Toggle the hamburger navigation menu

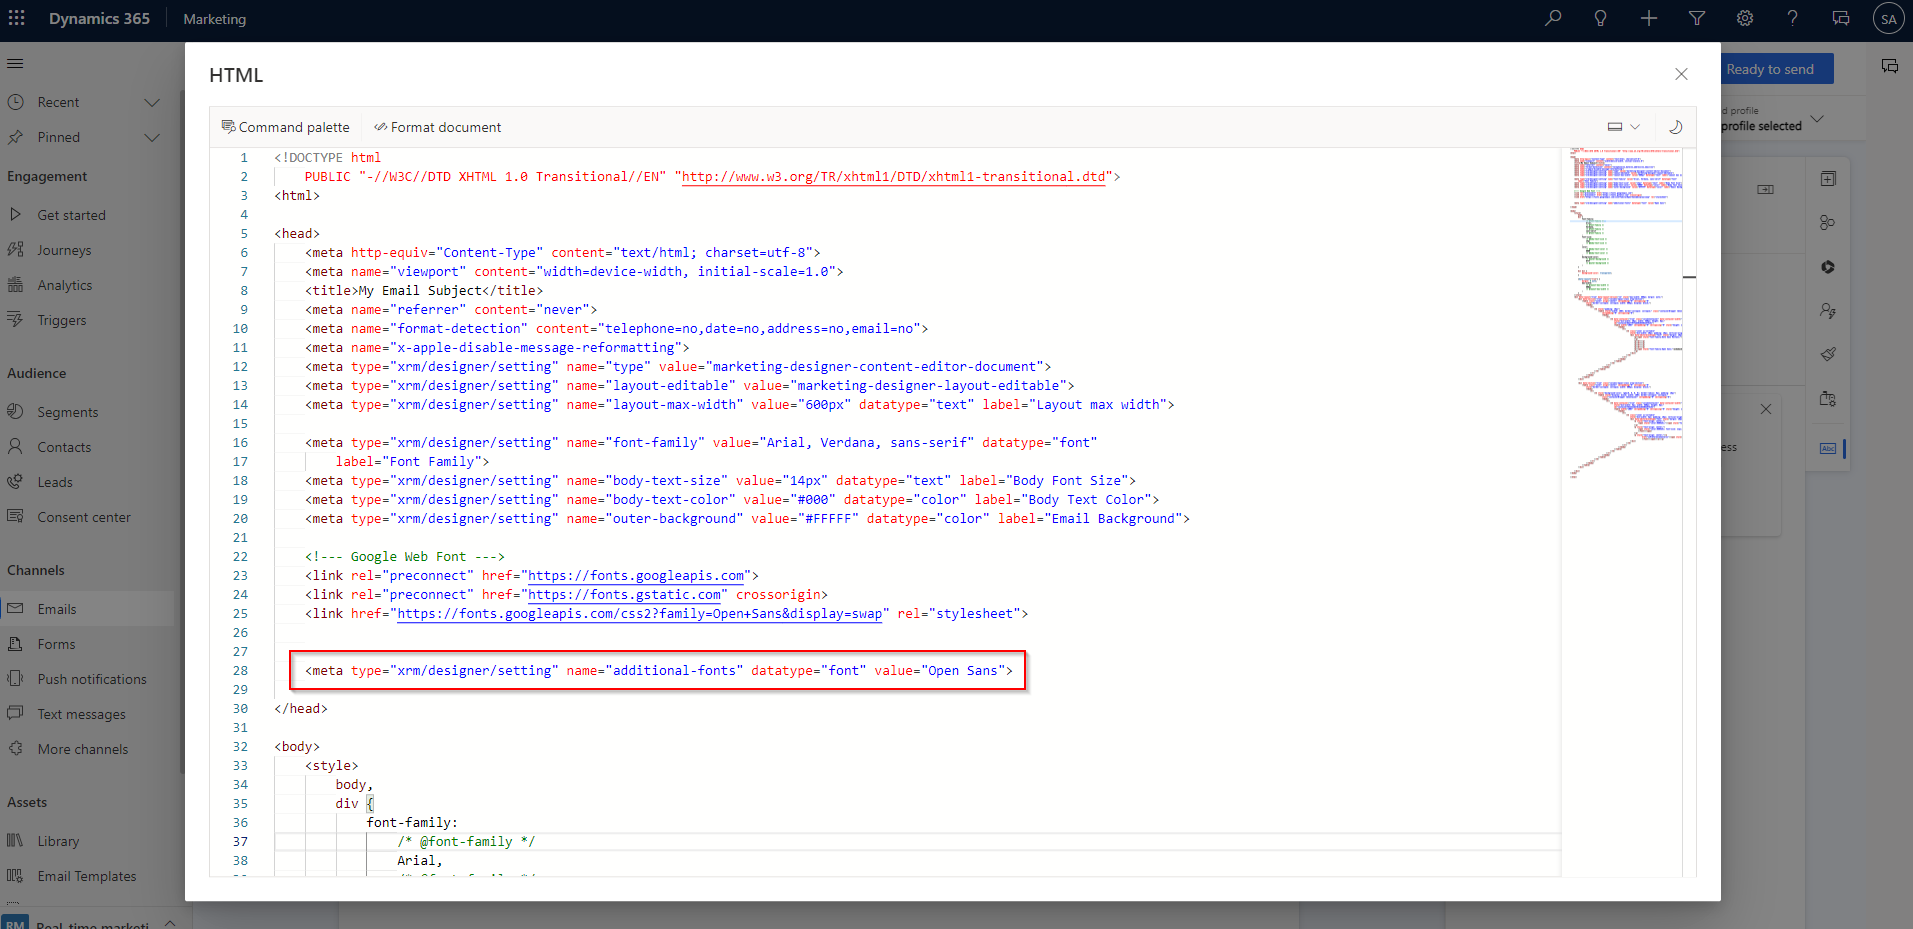pos(15,64)
